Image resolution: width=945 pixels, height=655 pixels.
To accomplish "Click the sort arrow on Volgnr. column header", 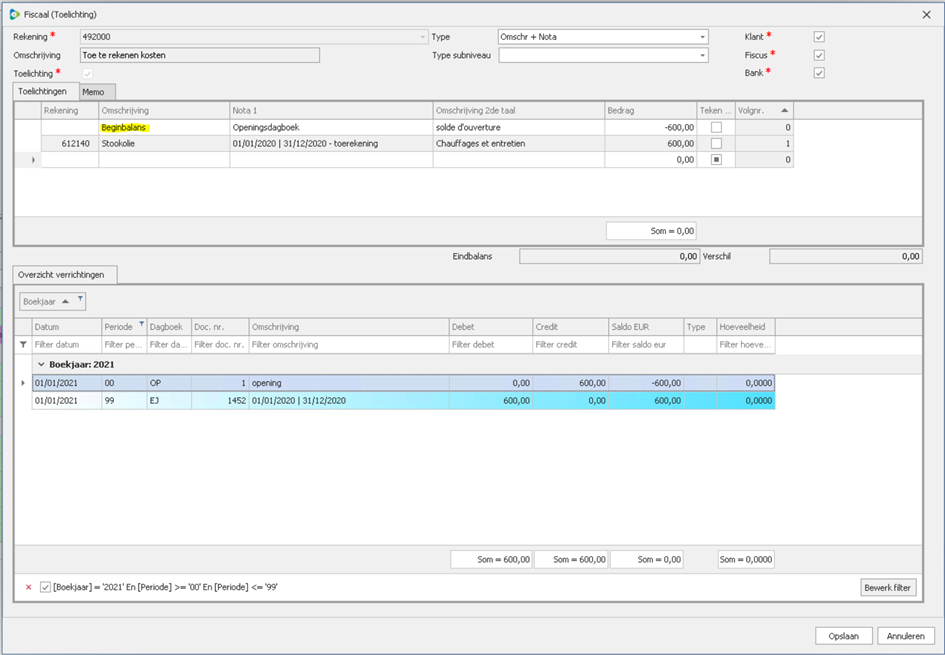I will tap(784, 110).
